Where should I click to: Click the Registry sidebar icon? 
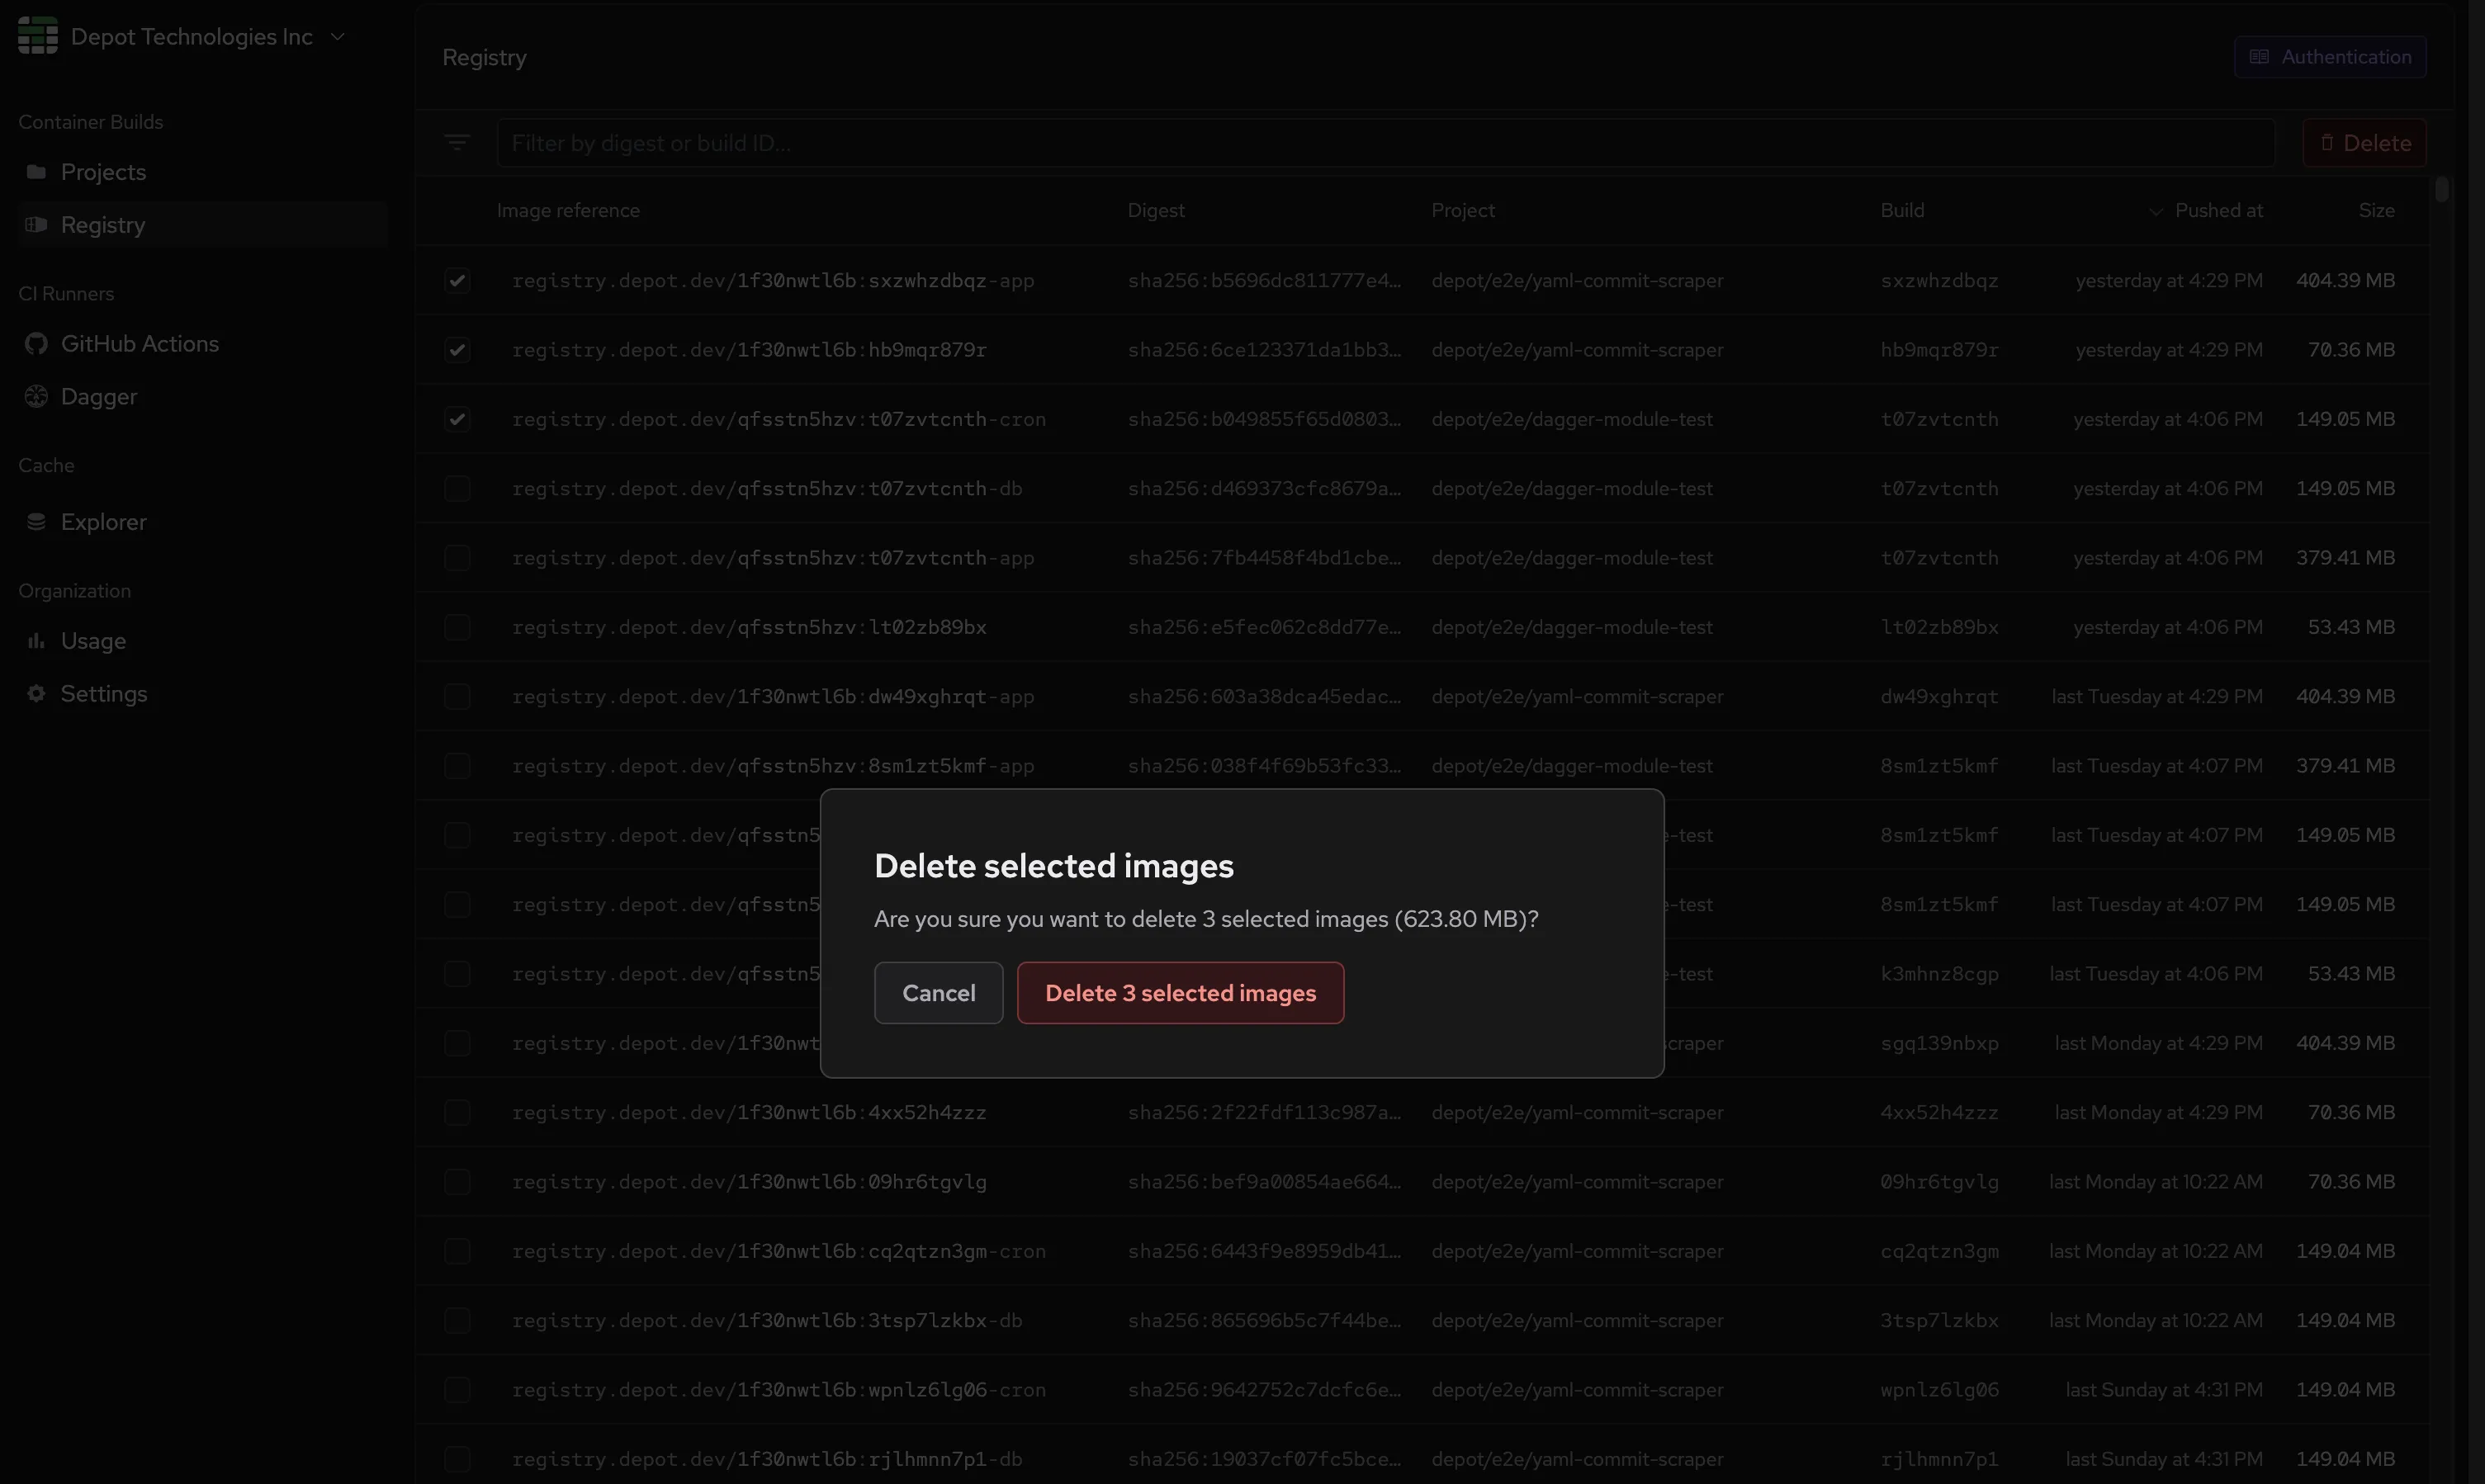click(36, 225)
